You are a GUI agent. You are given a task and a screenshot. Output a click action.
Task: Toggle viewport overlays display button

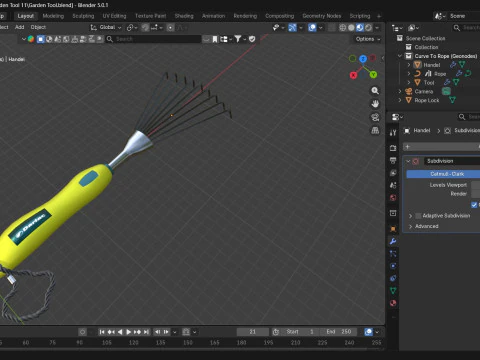312,28
